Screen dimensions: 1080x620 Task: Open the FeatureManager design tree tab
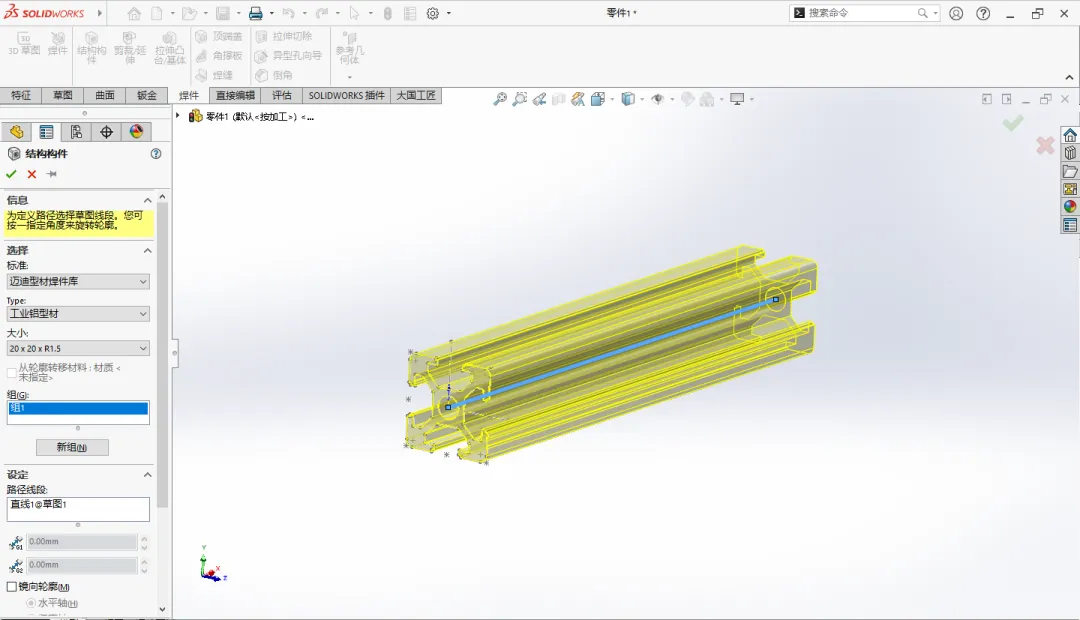[17, 132]
